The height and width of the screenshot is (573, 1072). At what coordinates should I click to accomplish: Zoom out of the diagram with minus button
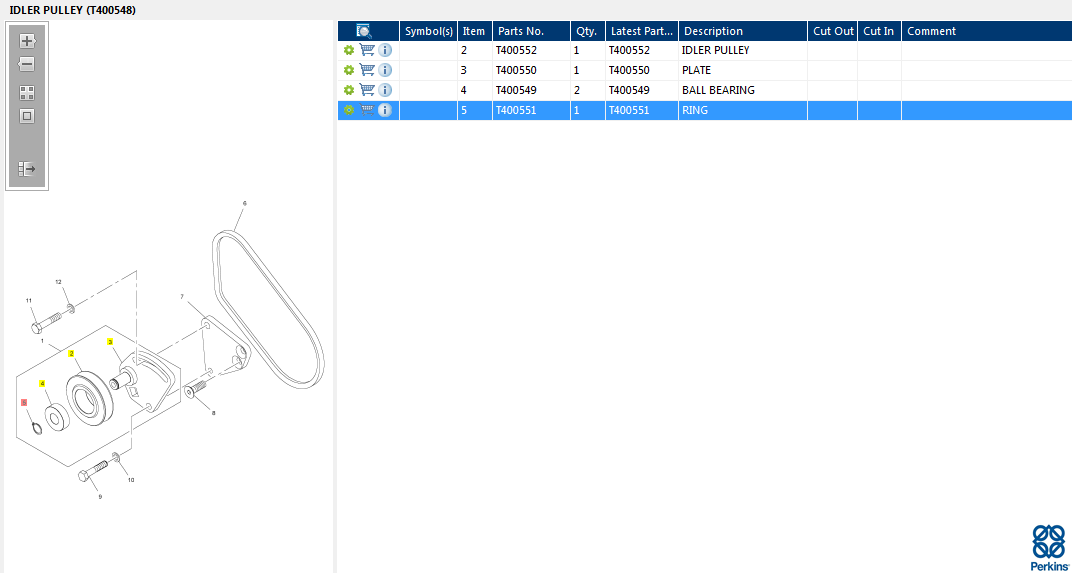coord(27,65)
